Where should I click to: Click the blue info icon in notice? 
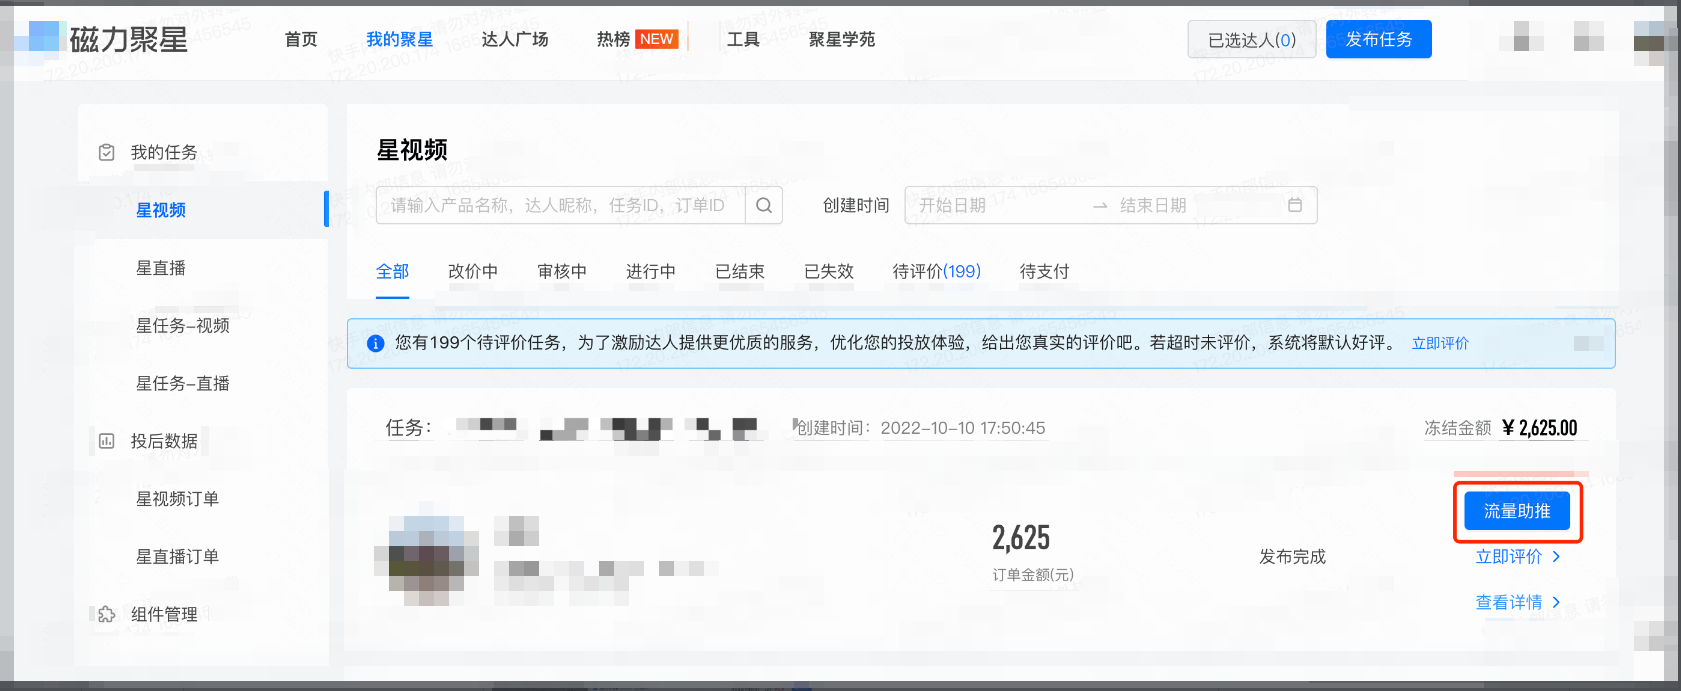tap(376, 343)
